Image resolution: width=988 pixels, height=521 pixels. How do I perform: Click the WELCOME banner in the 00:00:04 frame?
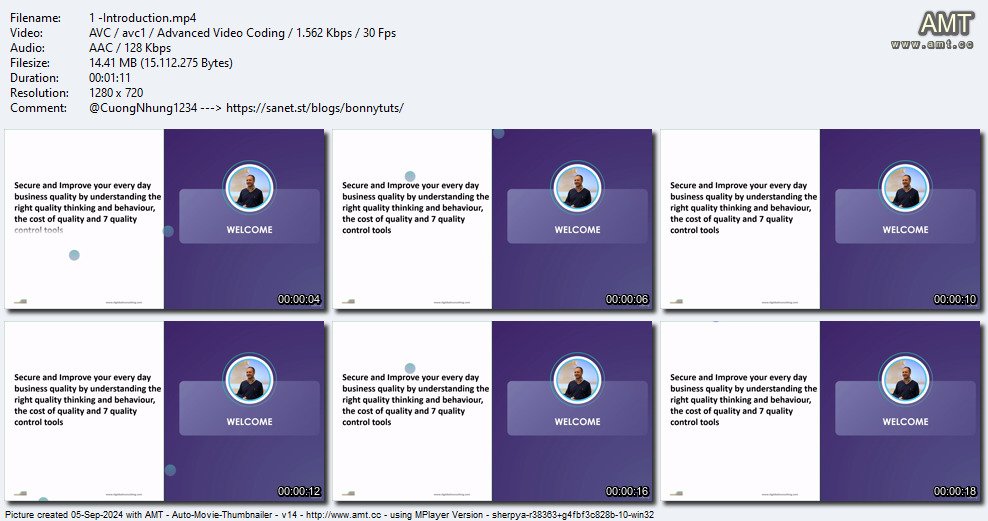[x=250, y=216]
